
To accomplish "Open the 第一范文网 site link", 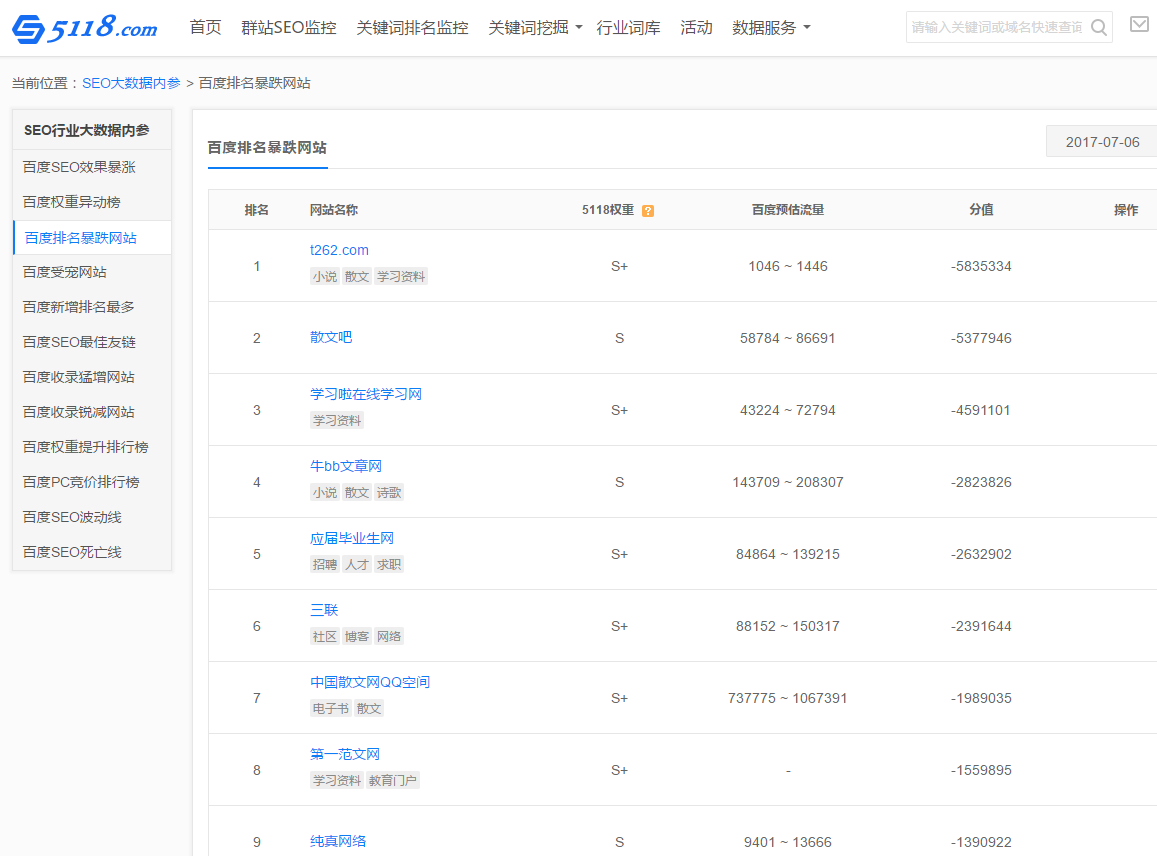I will point(345,754).
